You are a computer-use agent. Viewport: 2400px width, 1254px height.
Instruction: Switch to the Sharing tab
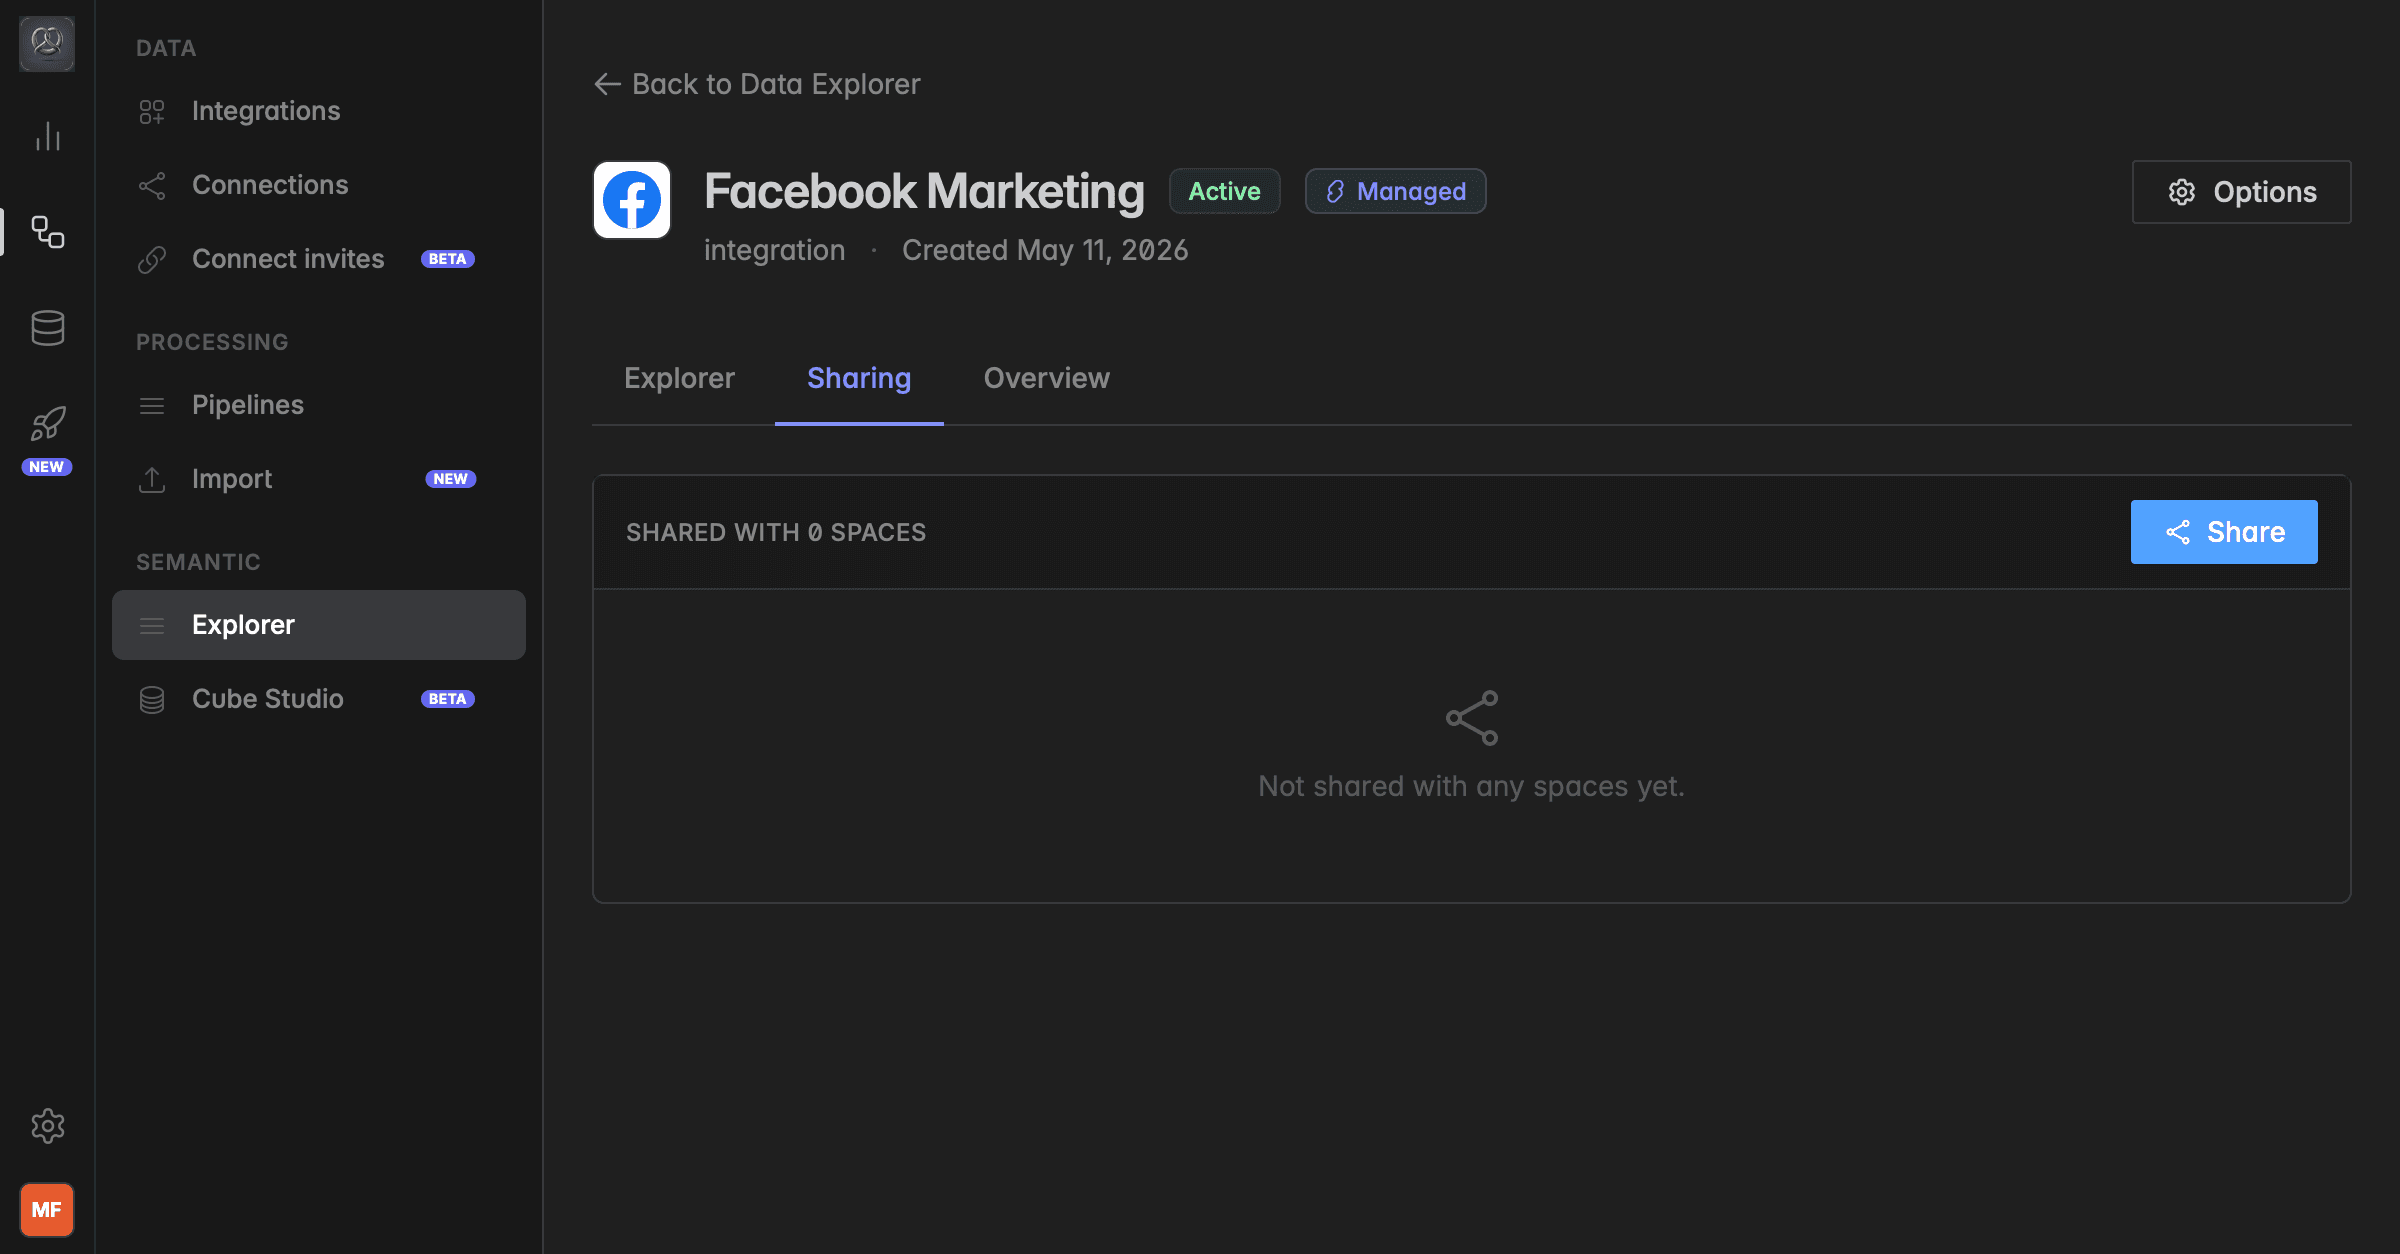(x=859, y=378)
